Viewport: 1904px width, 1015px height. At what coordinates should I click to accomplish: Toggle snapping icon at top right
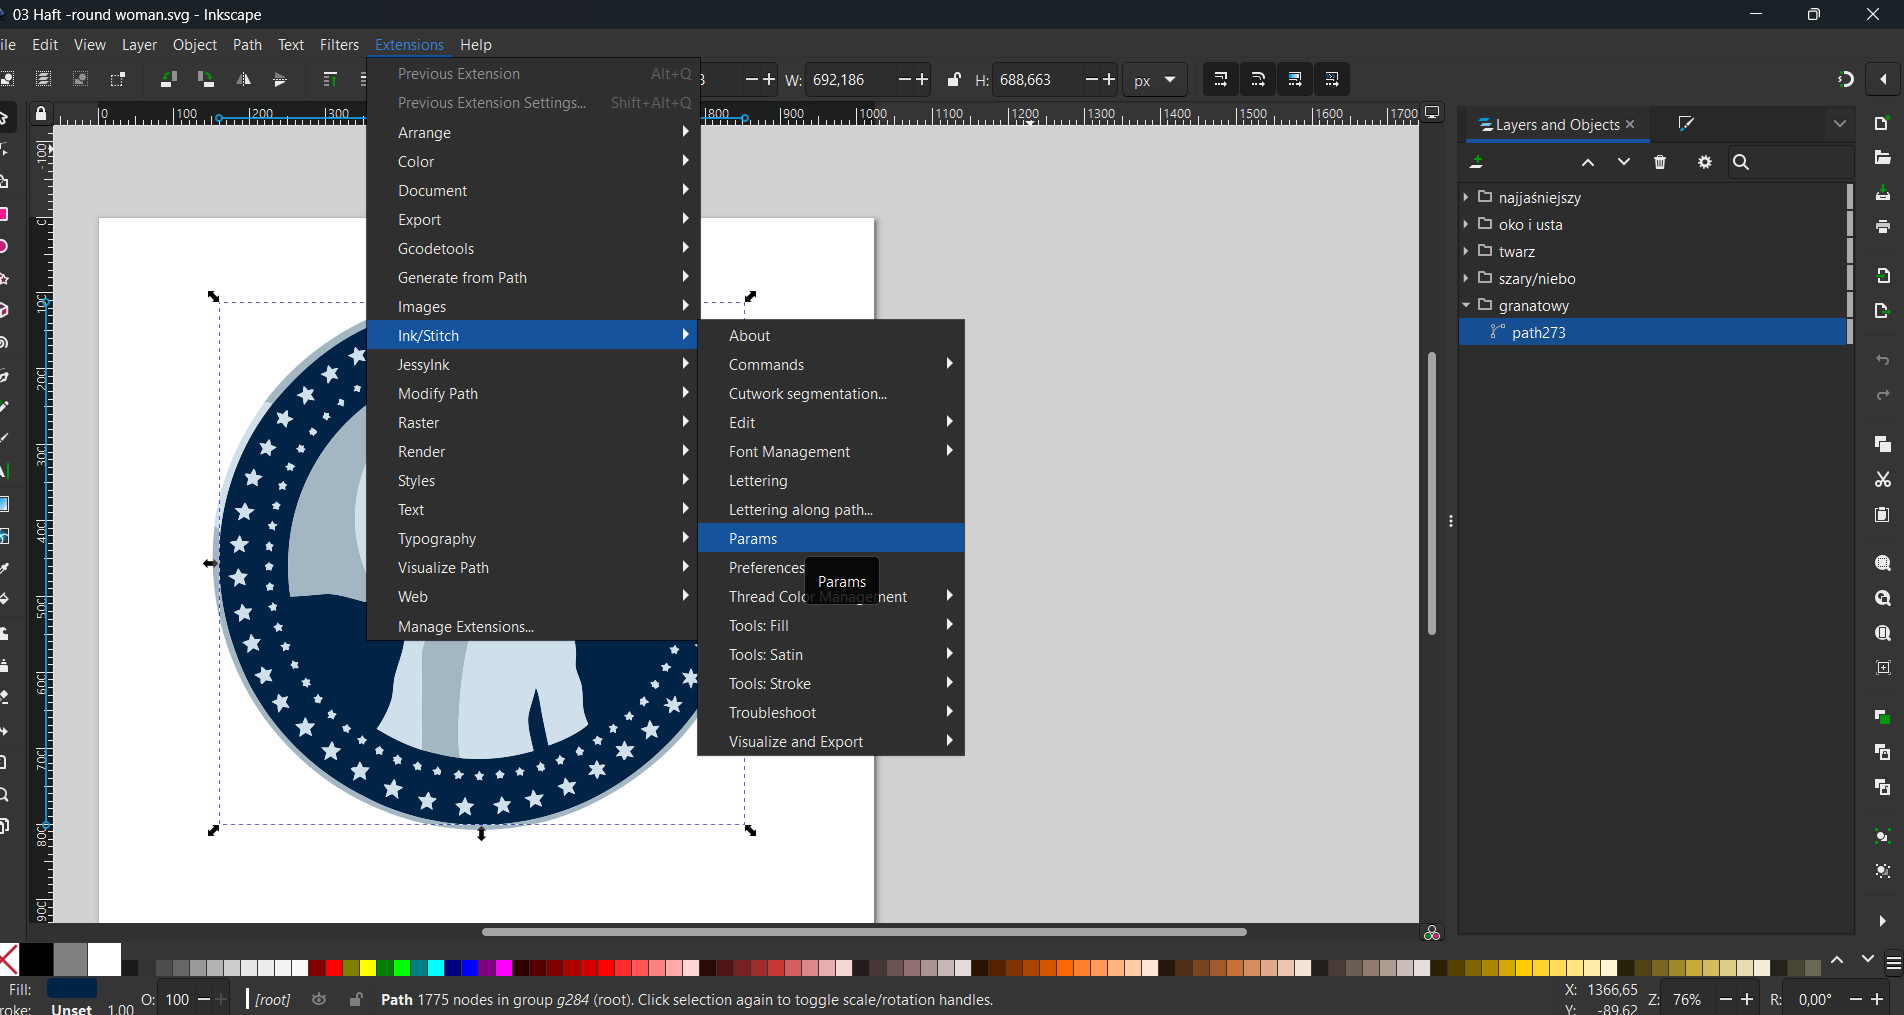tap(1846, 79)
